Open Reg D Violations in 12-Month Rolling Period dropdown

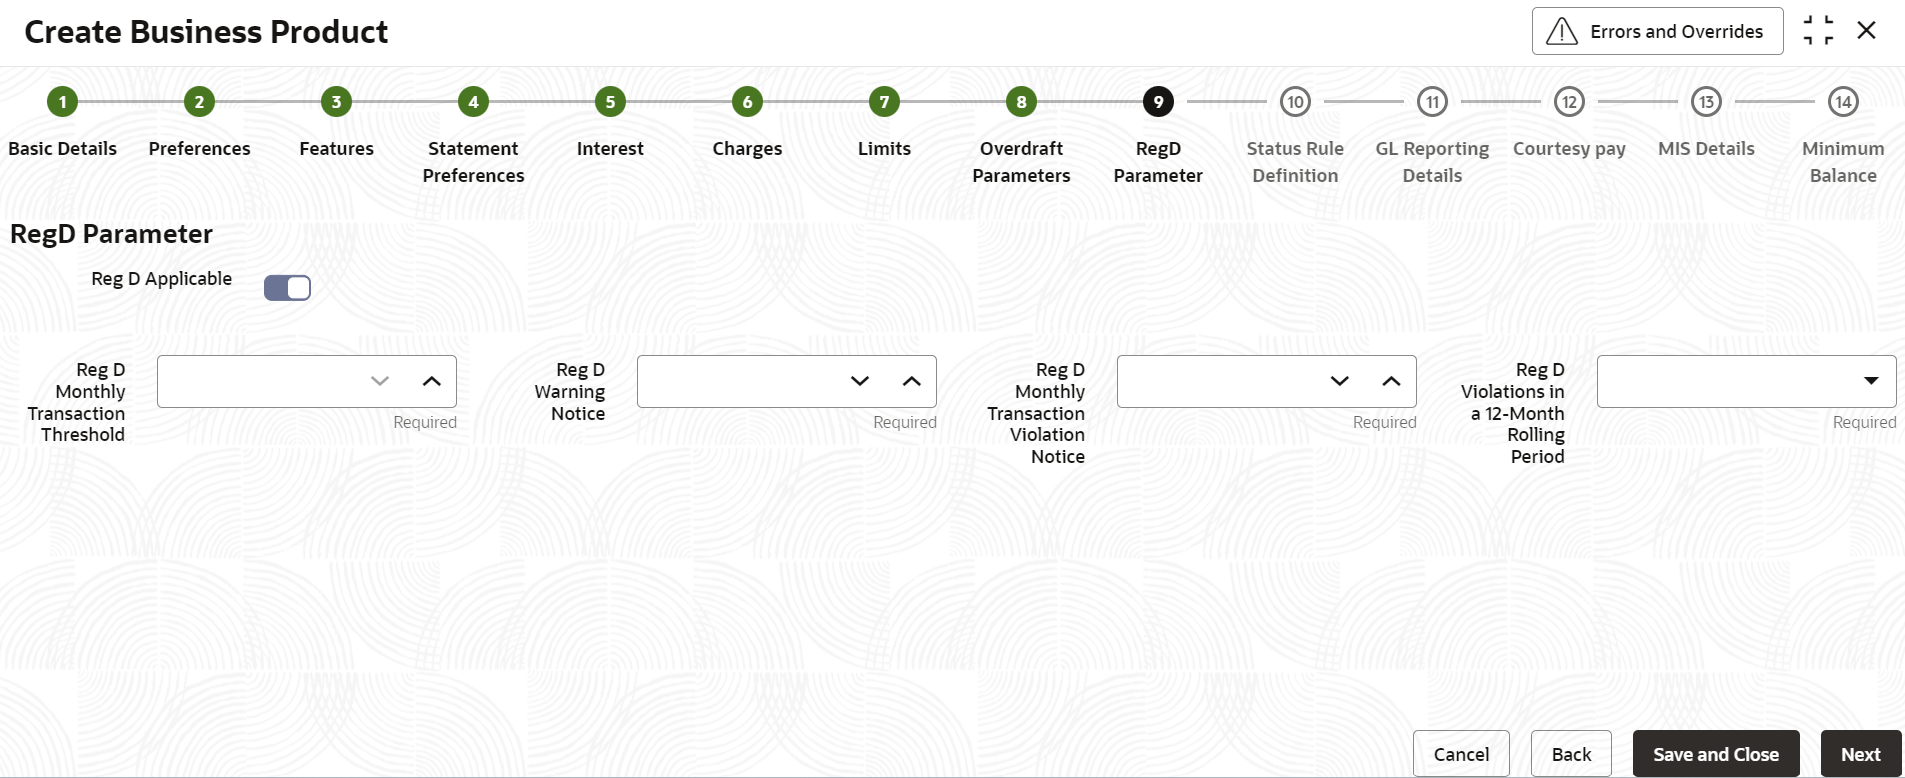1746,381
